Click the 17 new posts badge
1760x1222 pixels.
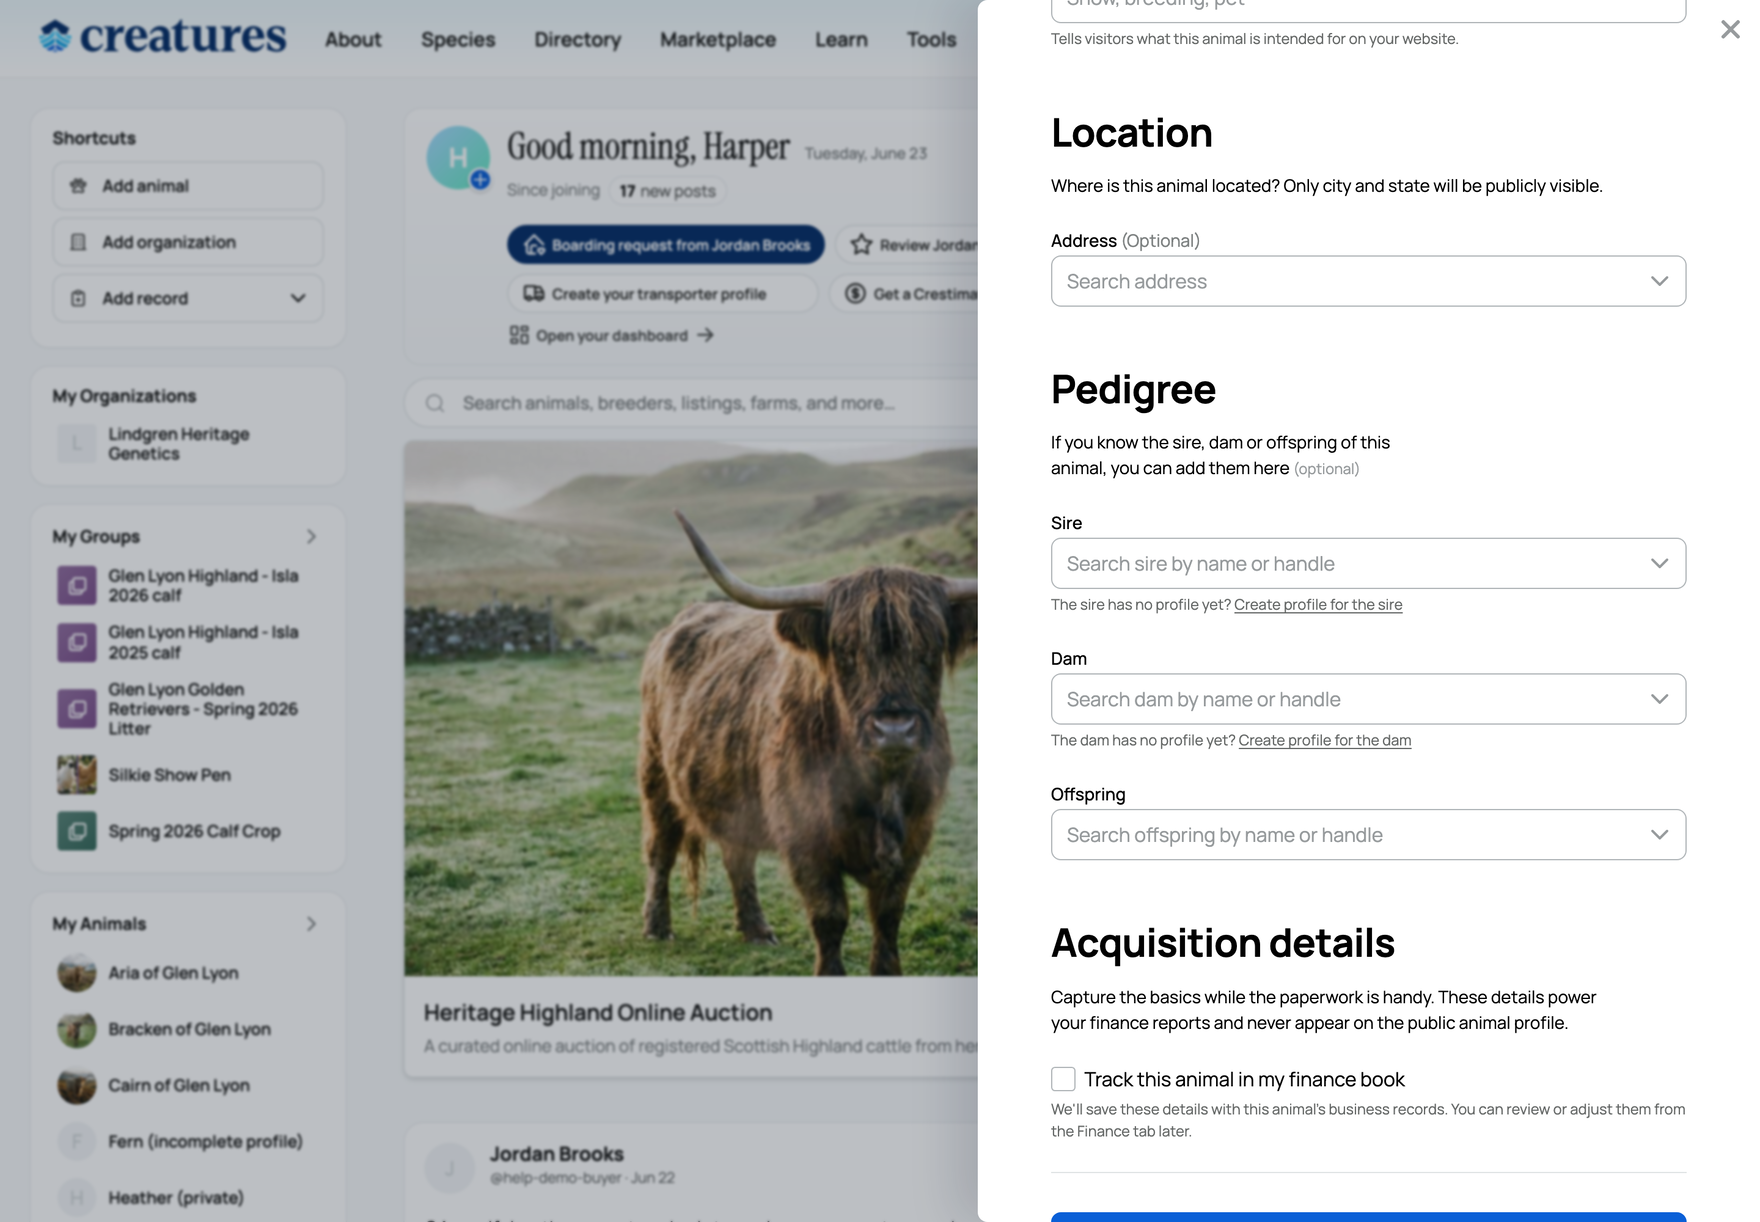[x=668, y=191]
